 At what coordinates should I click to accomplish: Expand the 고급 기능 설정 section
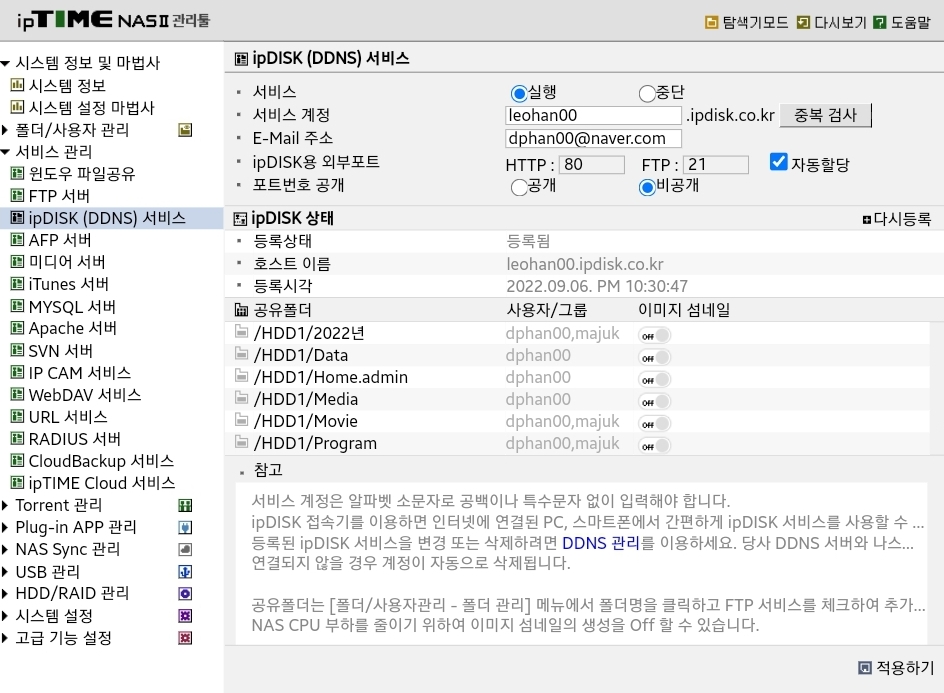[x=5, y=638]
